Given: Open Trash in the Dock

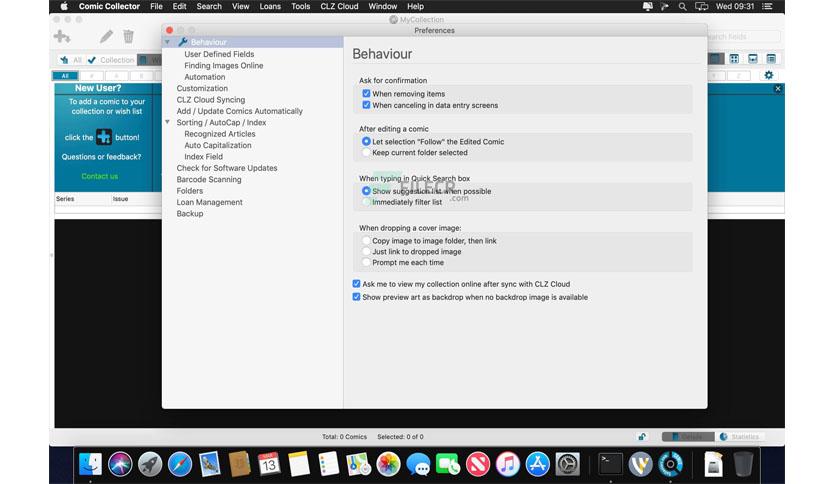Looking at the screenshot, I should [743, 464].
